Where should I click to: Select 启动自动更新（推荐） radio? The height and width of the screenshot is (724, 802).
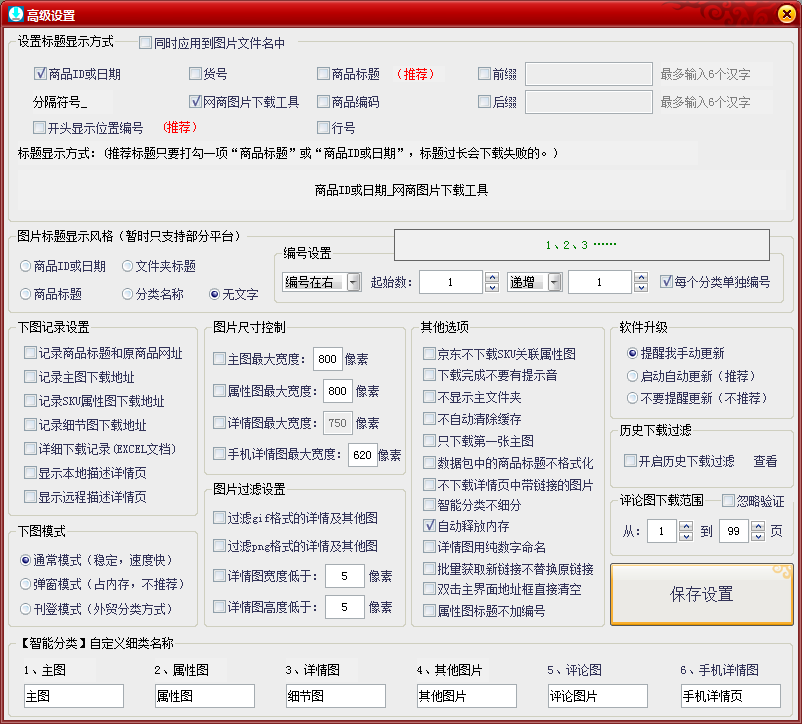pos(632,376)
